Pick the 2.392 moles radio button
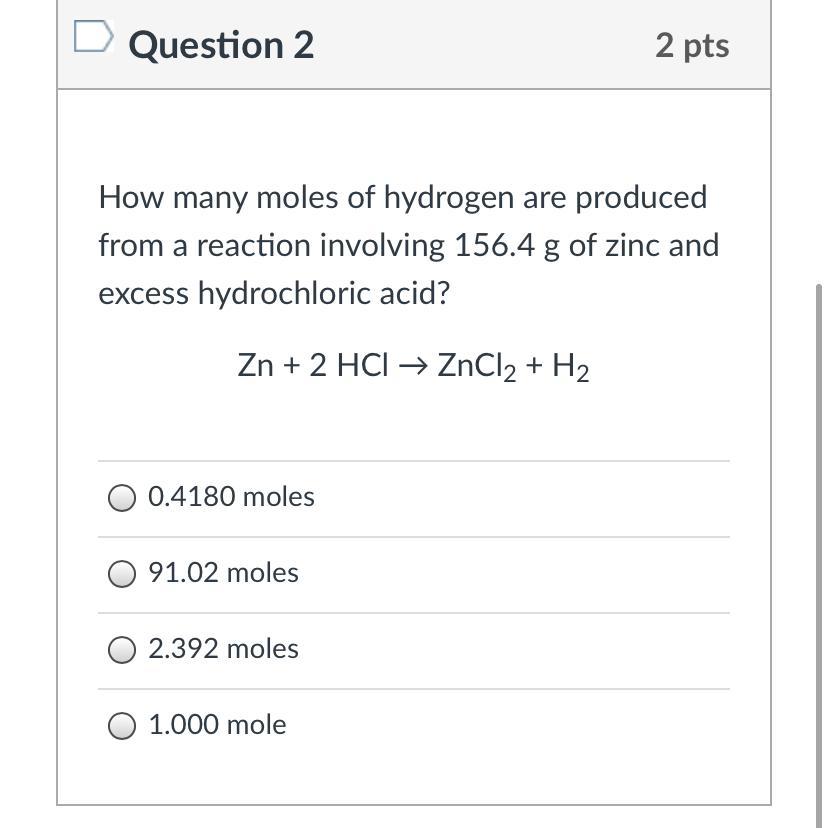828x828 pixels. 122,650
